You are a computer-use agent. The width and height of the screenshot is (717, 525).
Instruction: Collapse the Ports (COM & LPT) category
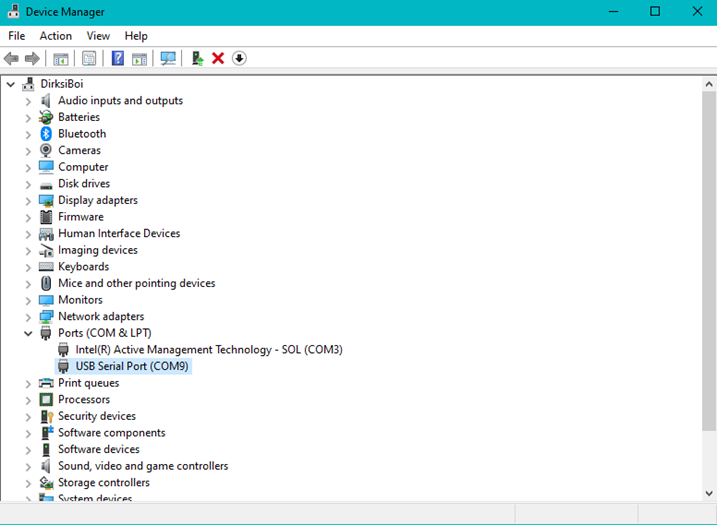point(28,333)
